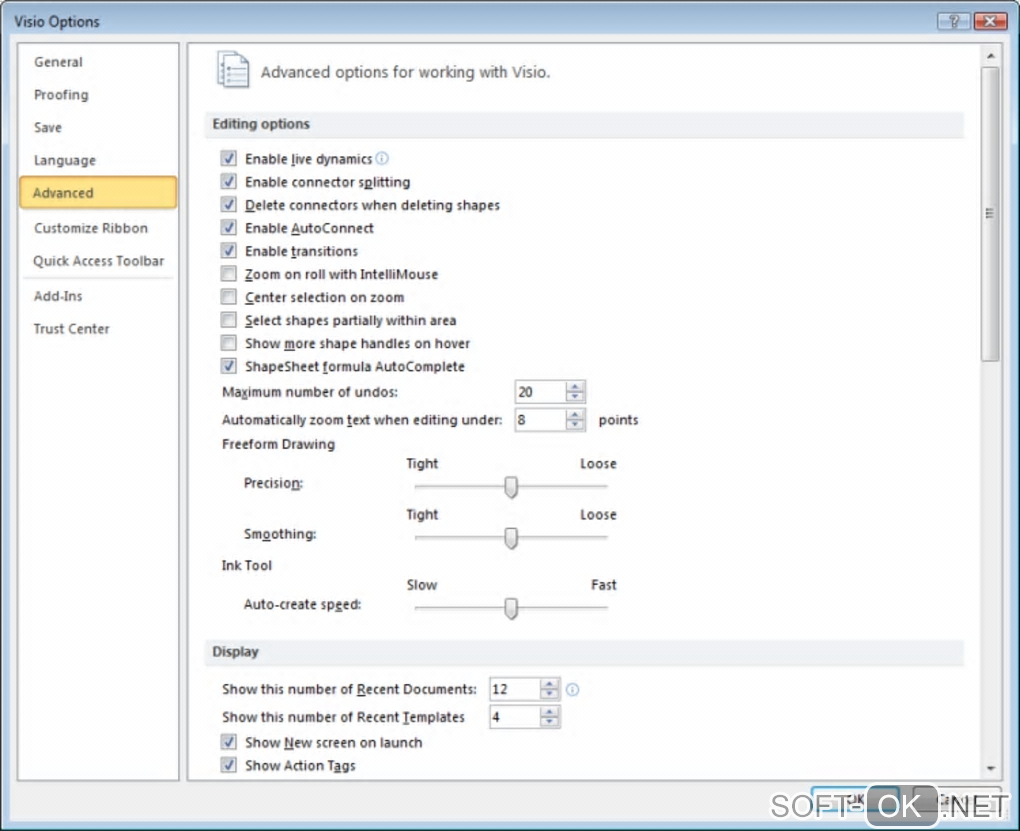Toggle Enable live dynamics checkbox
The height and width of the screenshot is (831, 1020).
228,158
